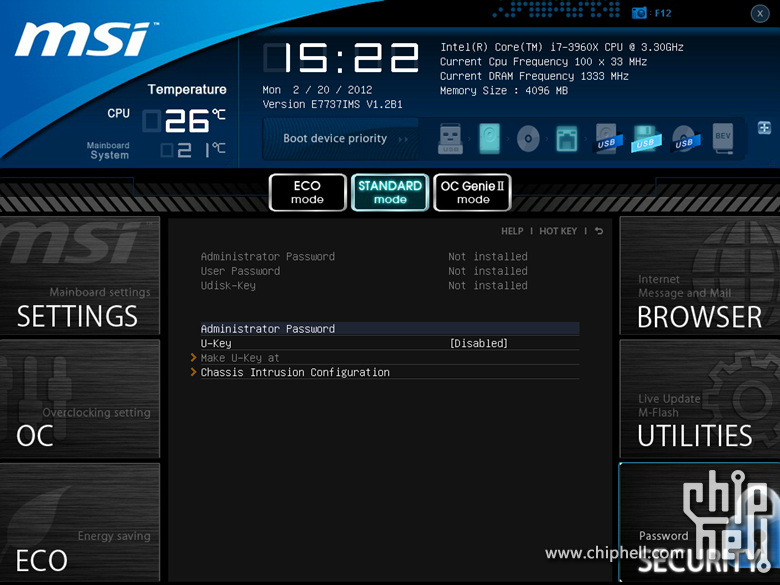The image size is (780, 585).
Task: Open the SECURITY password panel
Action: tap(700, 522)
